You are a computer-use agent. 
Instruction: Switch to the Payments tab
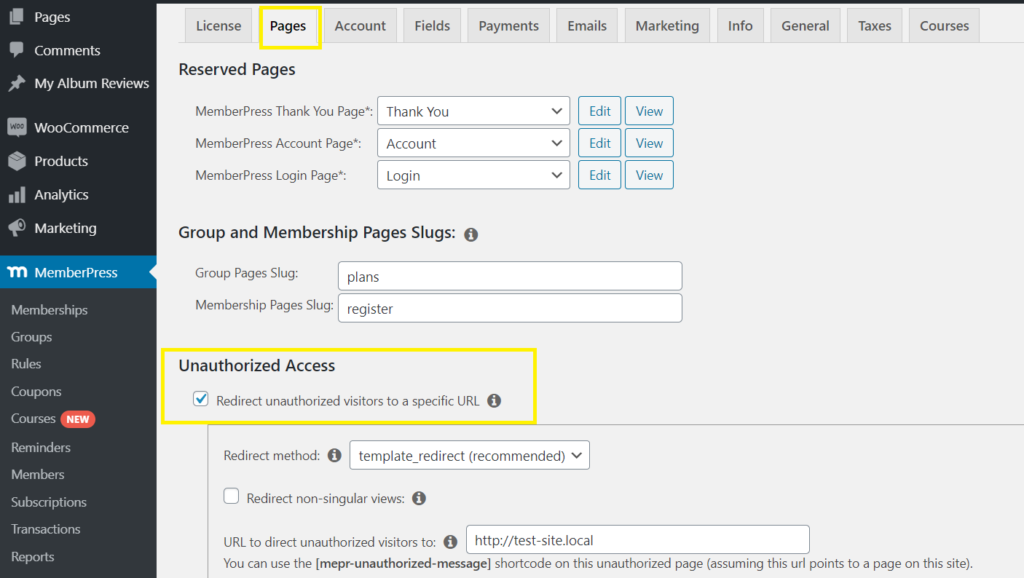508,26
